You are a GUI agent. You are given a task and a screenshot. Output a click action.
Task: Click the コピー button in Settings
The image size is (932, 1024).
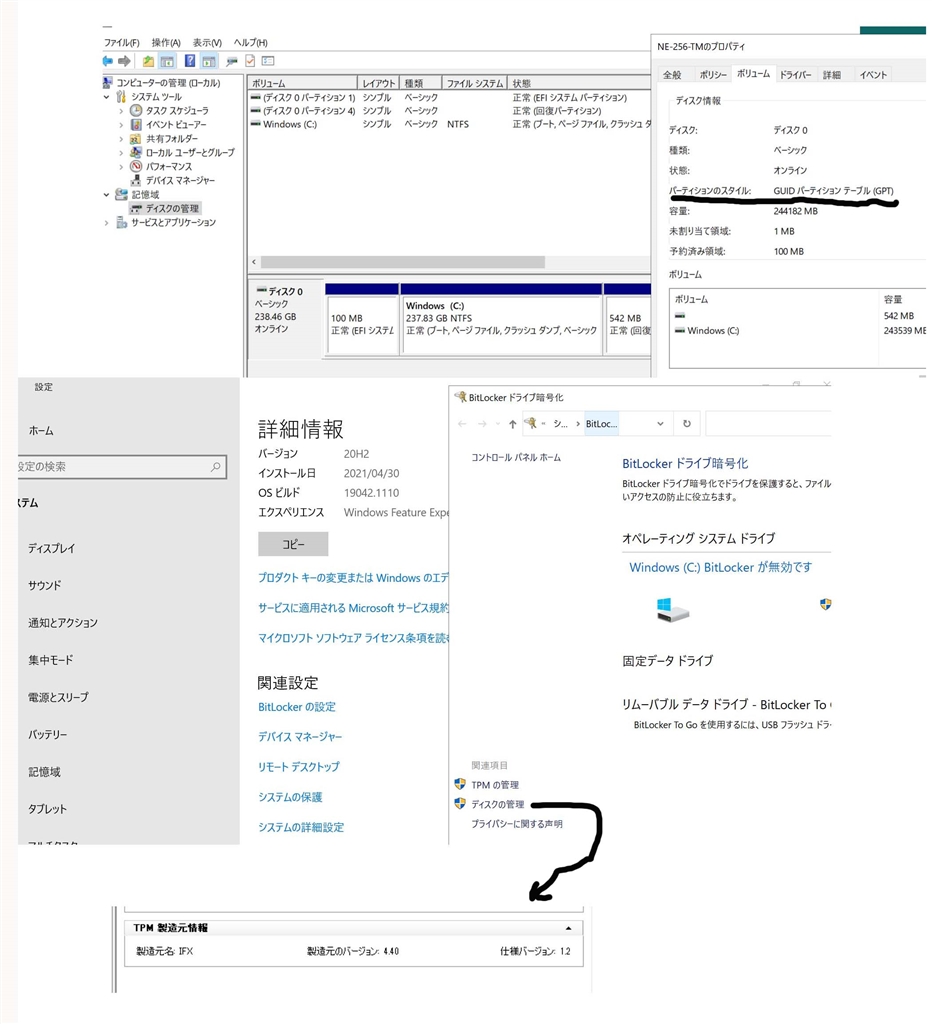click(x=293, y=544)
